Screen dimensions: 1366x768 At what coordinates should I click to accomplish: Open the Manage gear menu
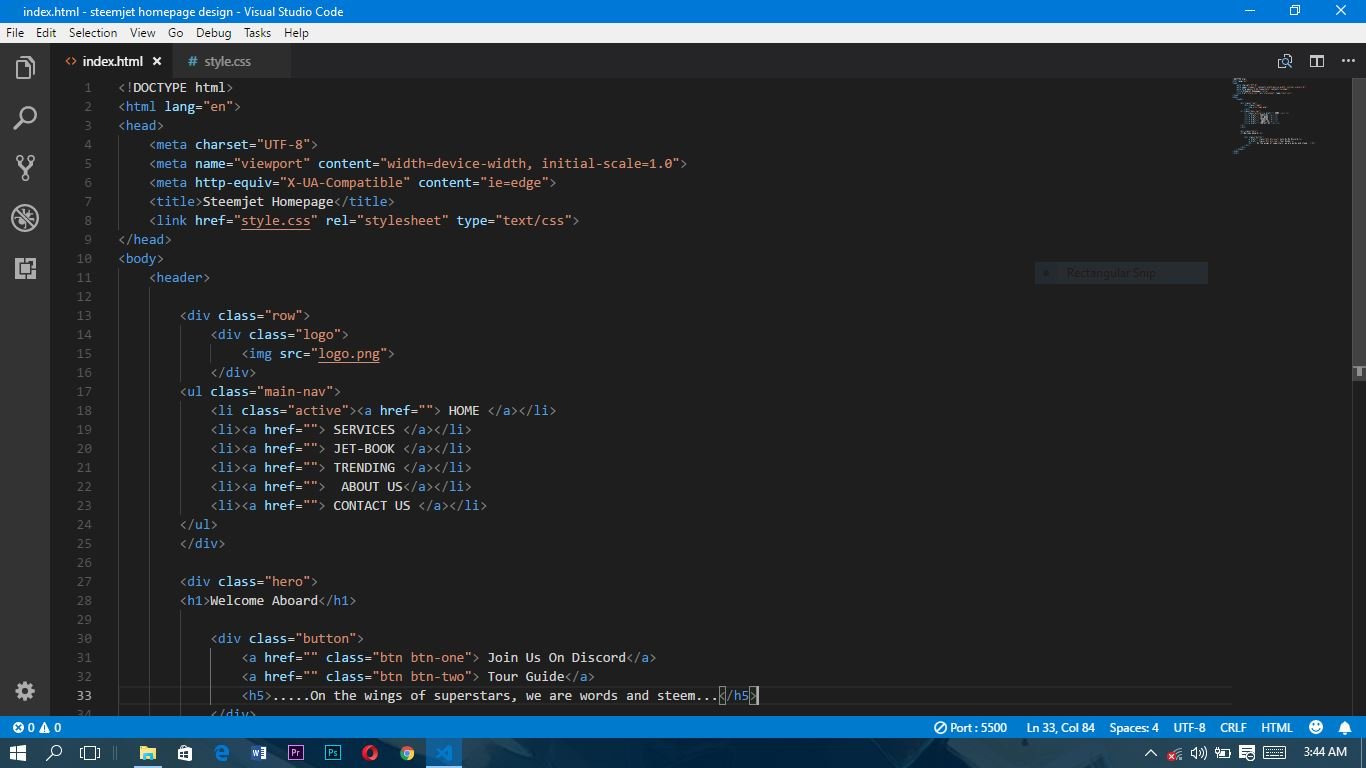tap(25, 691)
